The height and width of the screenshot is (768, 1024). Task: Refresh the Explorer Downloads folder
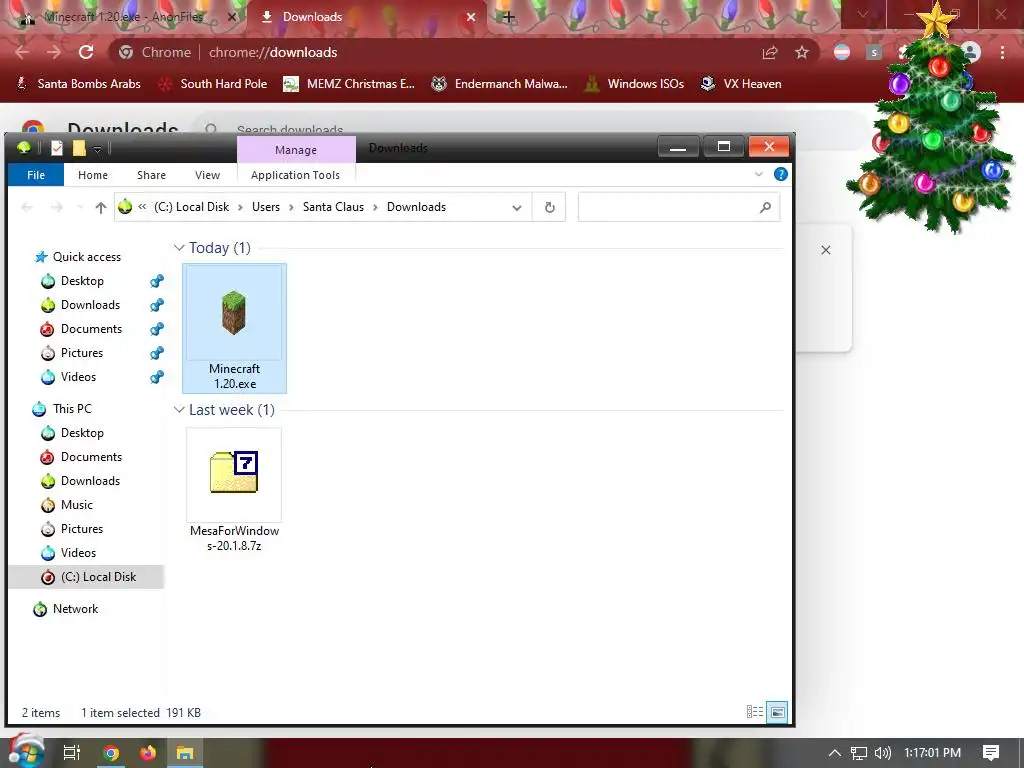pos(549,207)
